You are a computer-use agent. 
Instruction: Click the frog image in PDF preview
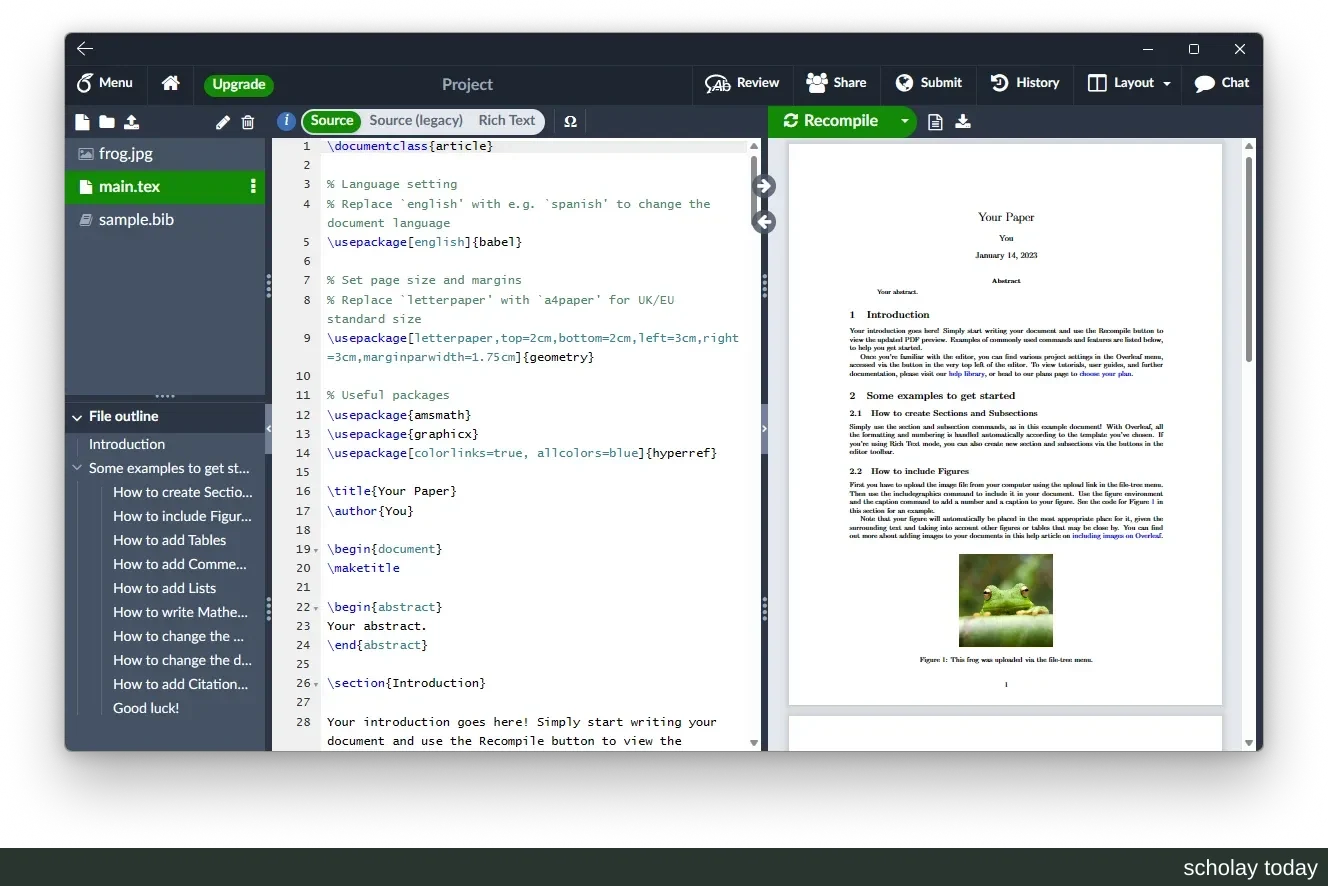click(x=1005, y=600)
